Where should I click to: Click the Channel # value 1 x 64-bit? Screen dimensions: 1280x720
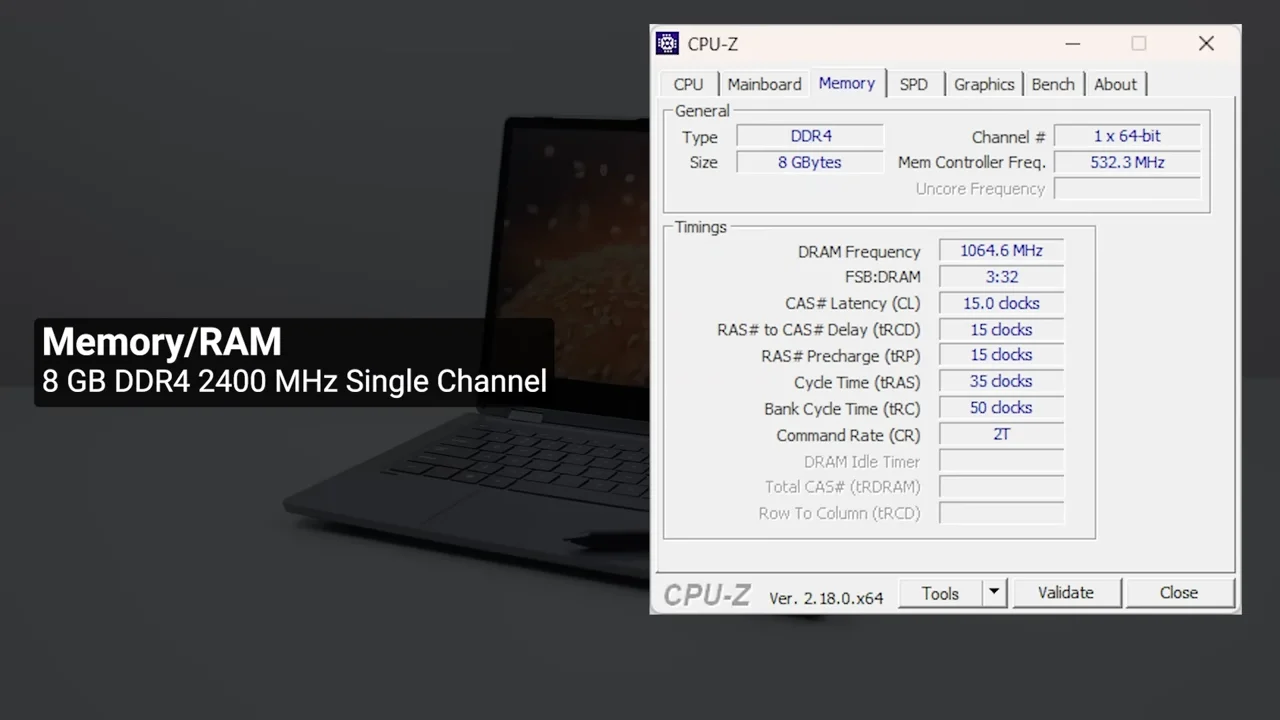tap(1127, 136)
